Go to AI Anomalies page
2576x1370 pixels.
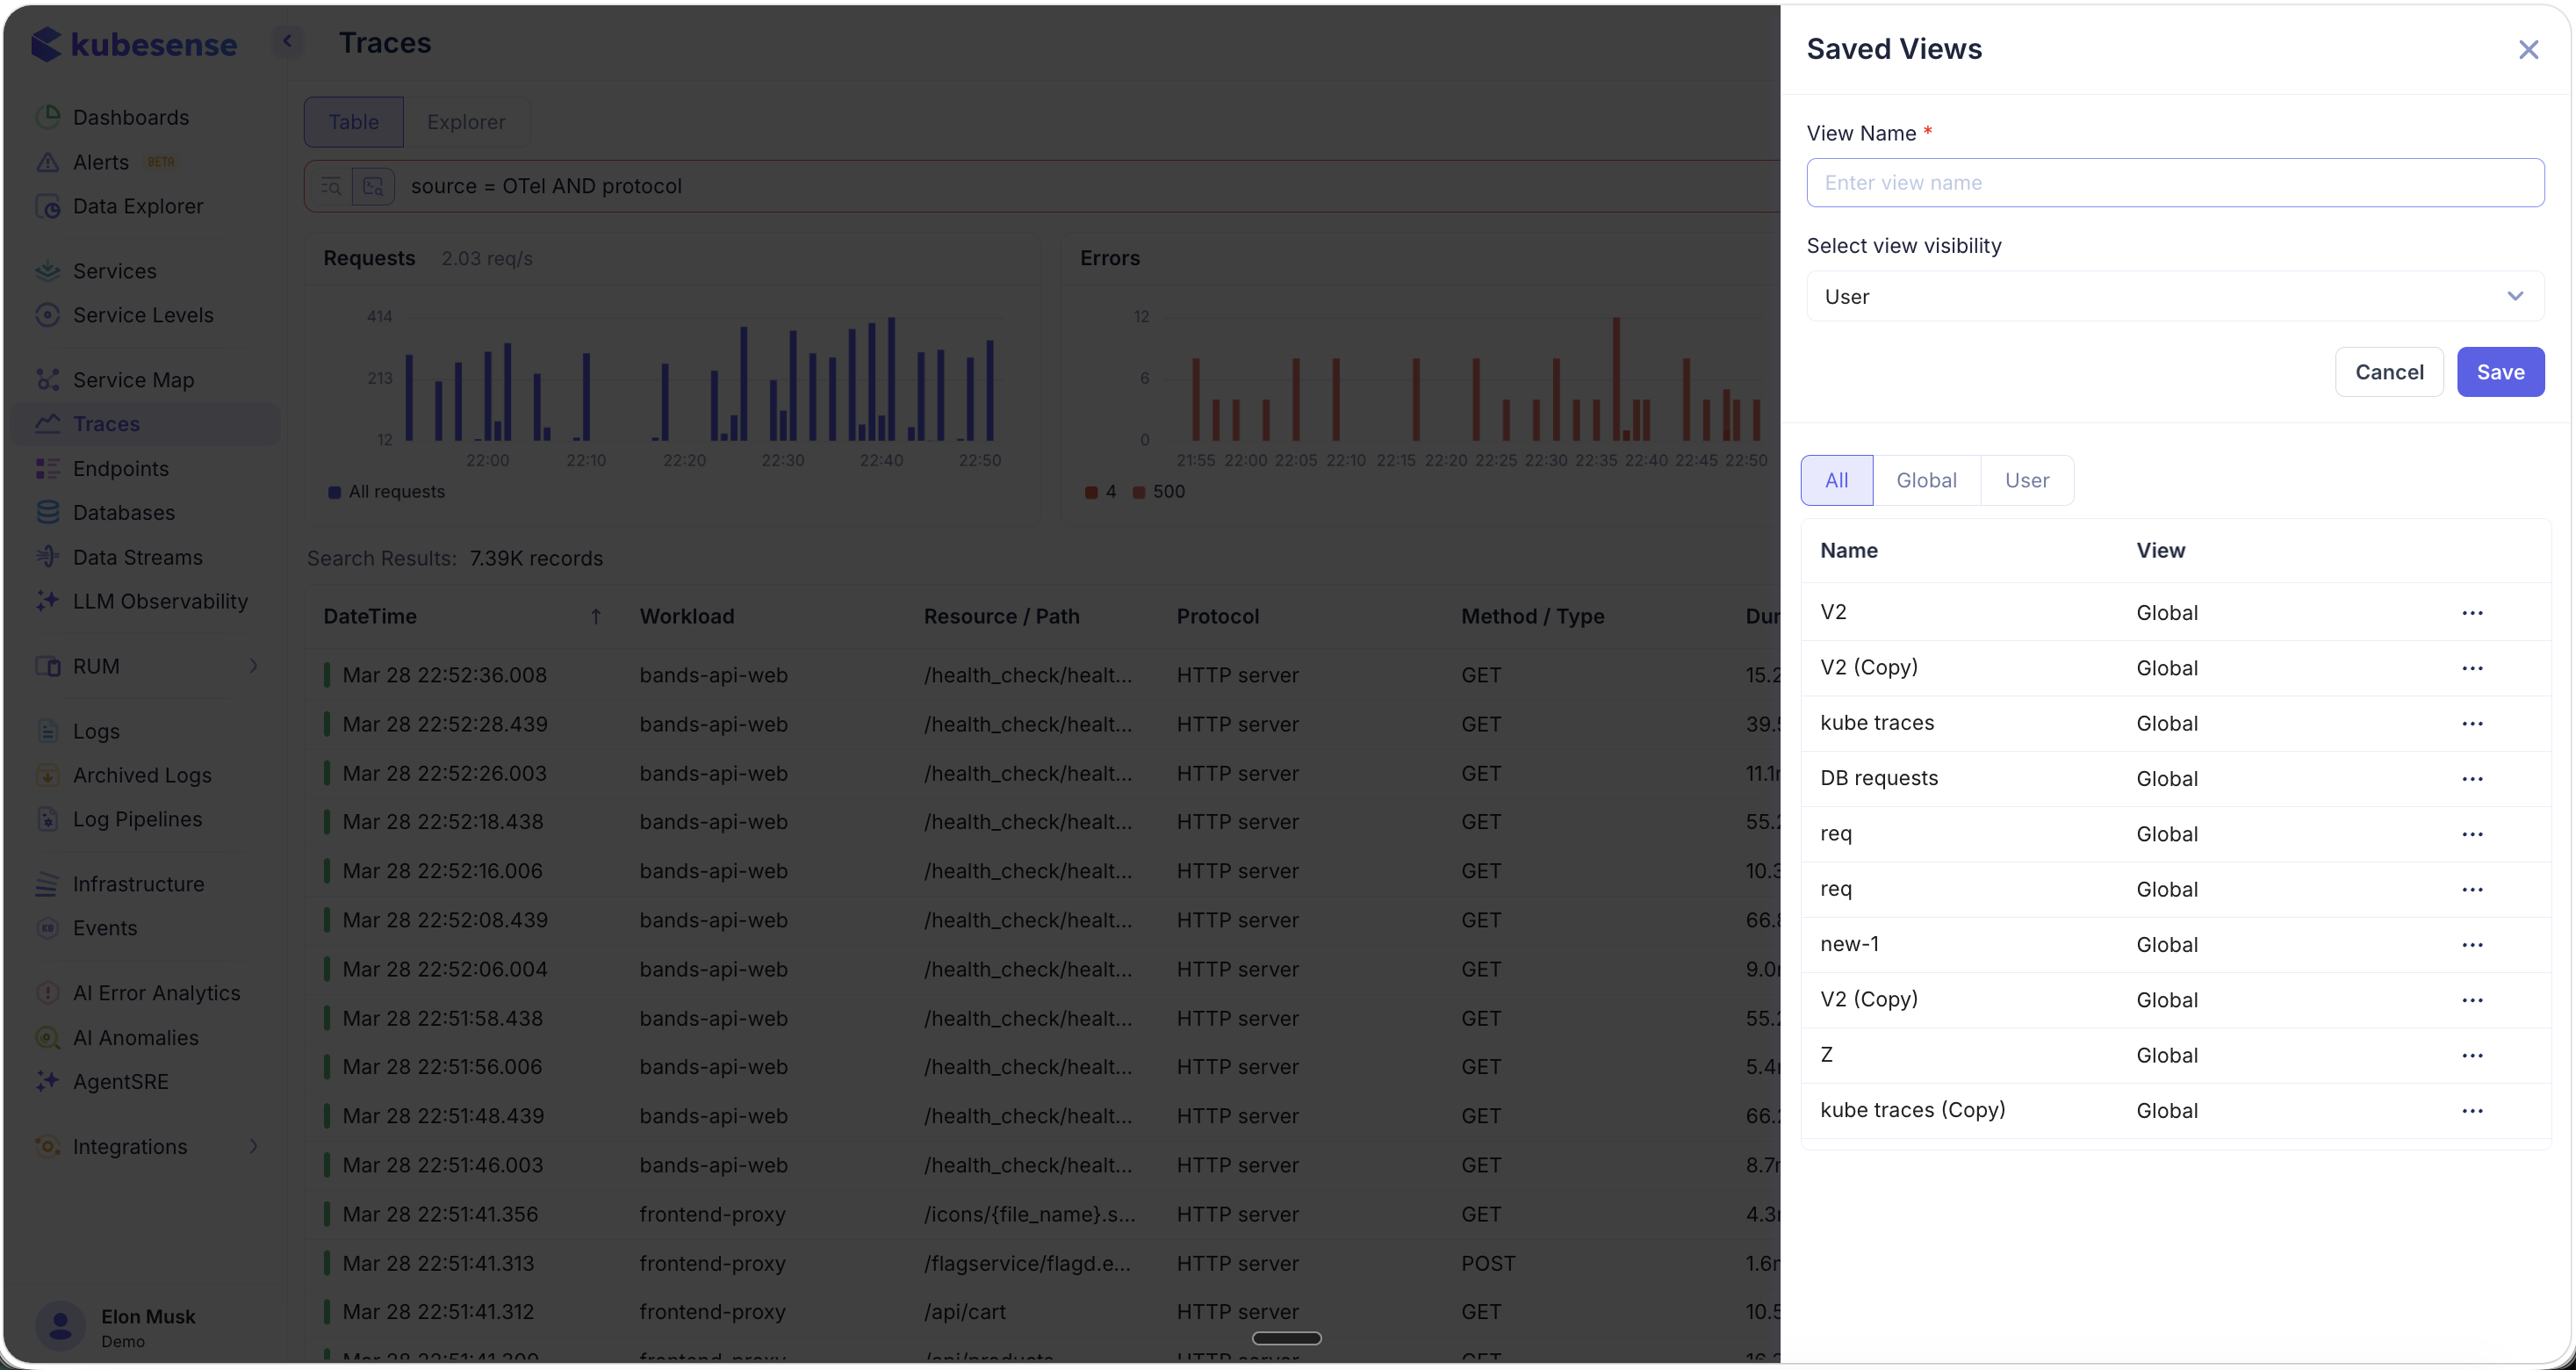(135, 1038)
